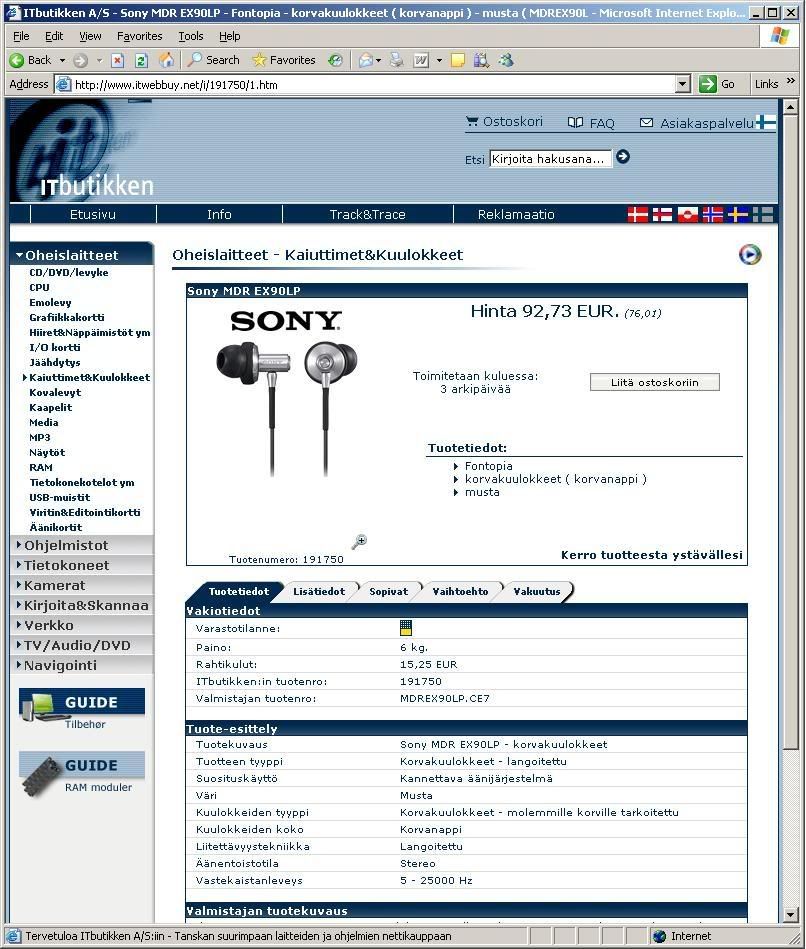This screenshot has height=949, width=806.
Task: Expand the Address bar URL dropdown
Action: point(683,84)
